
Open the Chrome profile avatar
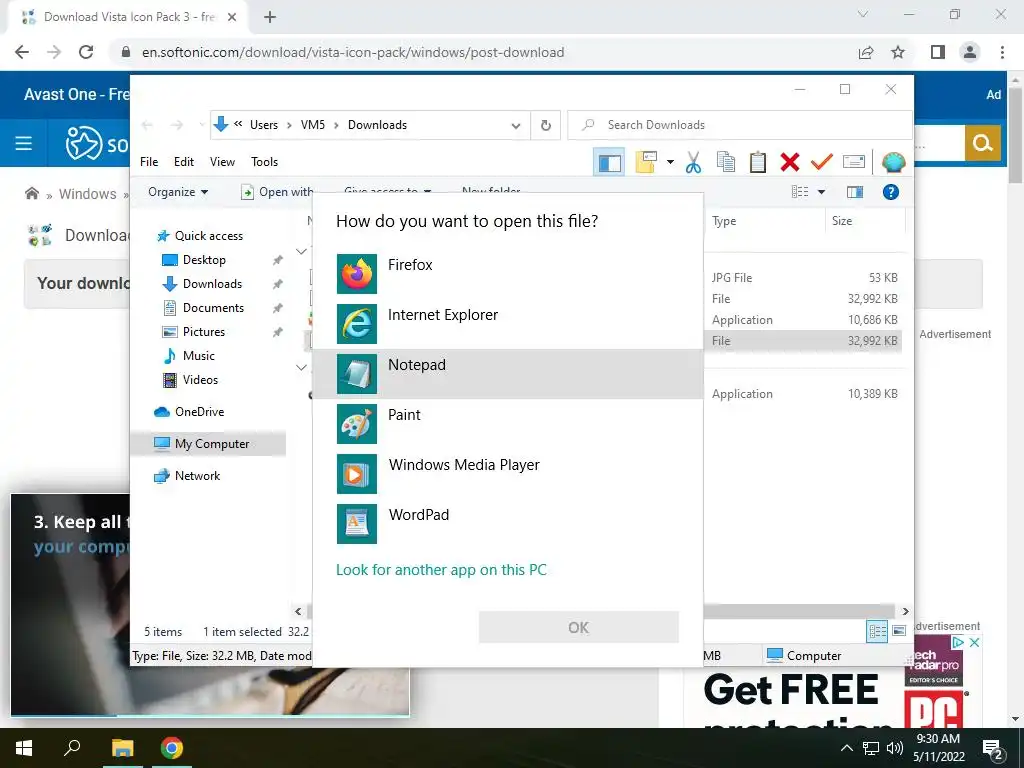970,52
